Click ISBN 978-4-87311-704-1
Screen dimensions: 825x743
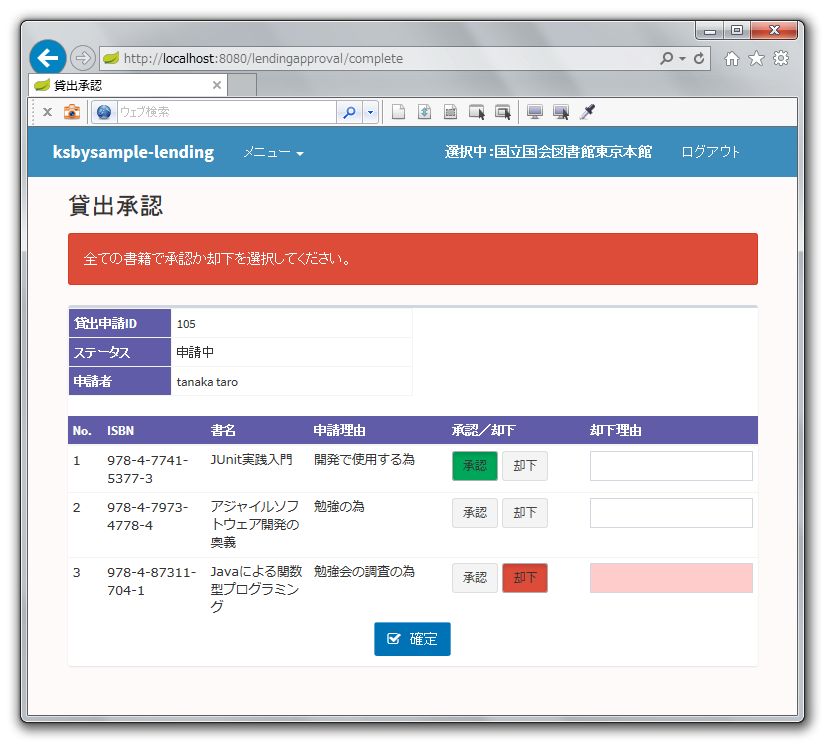tap(151, 581)
